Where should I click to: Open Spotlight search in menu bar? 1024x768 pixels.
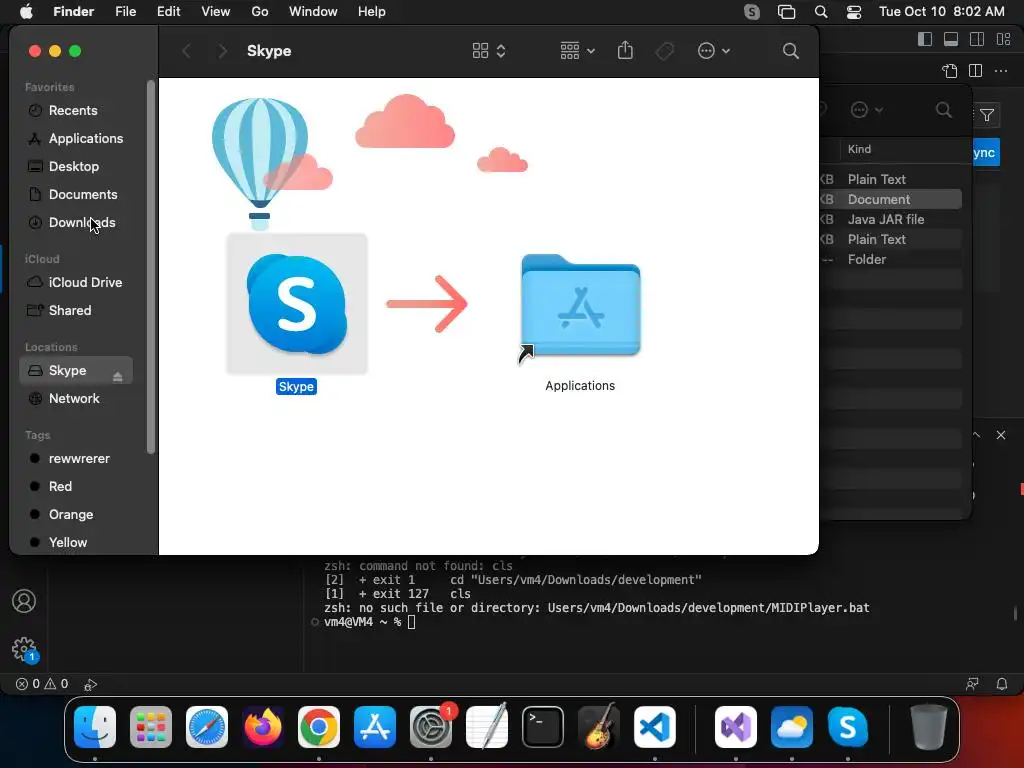coord(821,12)
